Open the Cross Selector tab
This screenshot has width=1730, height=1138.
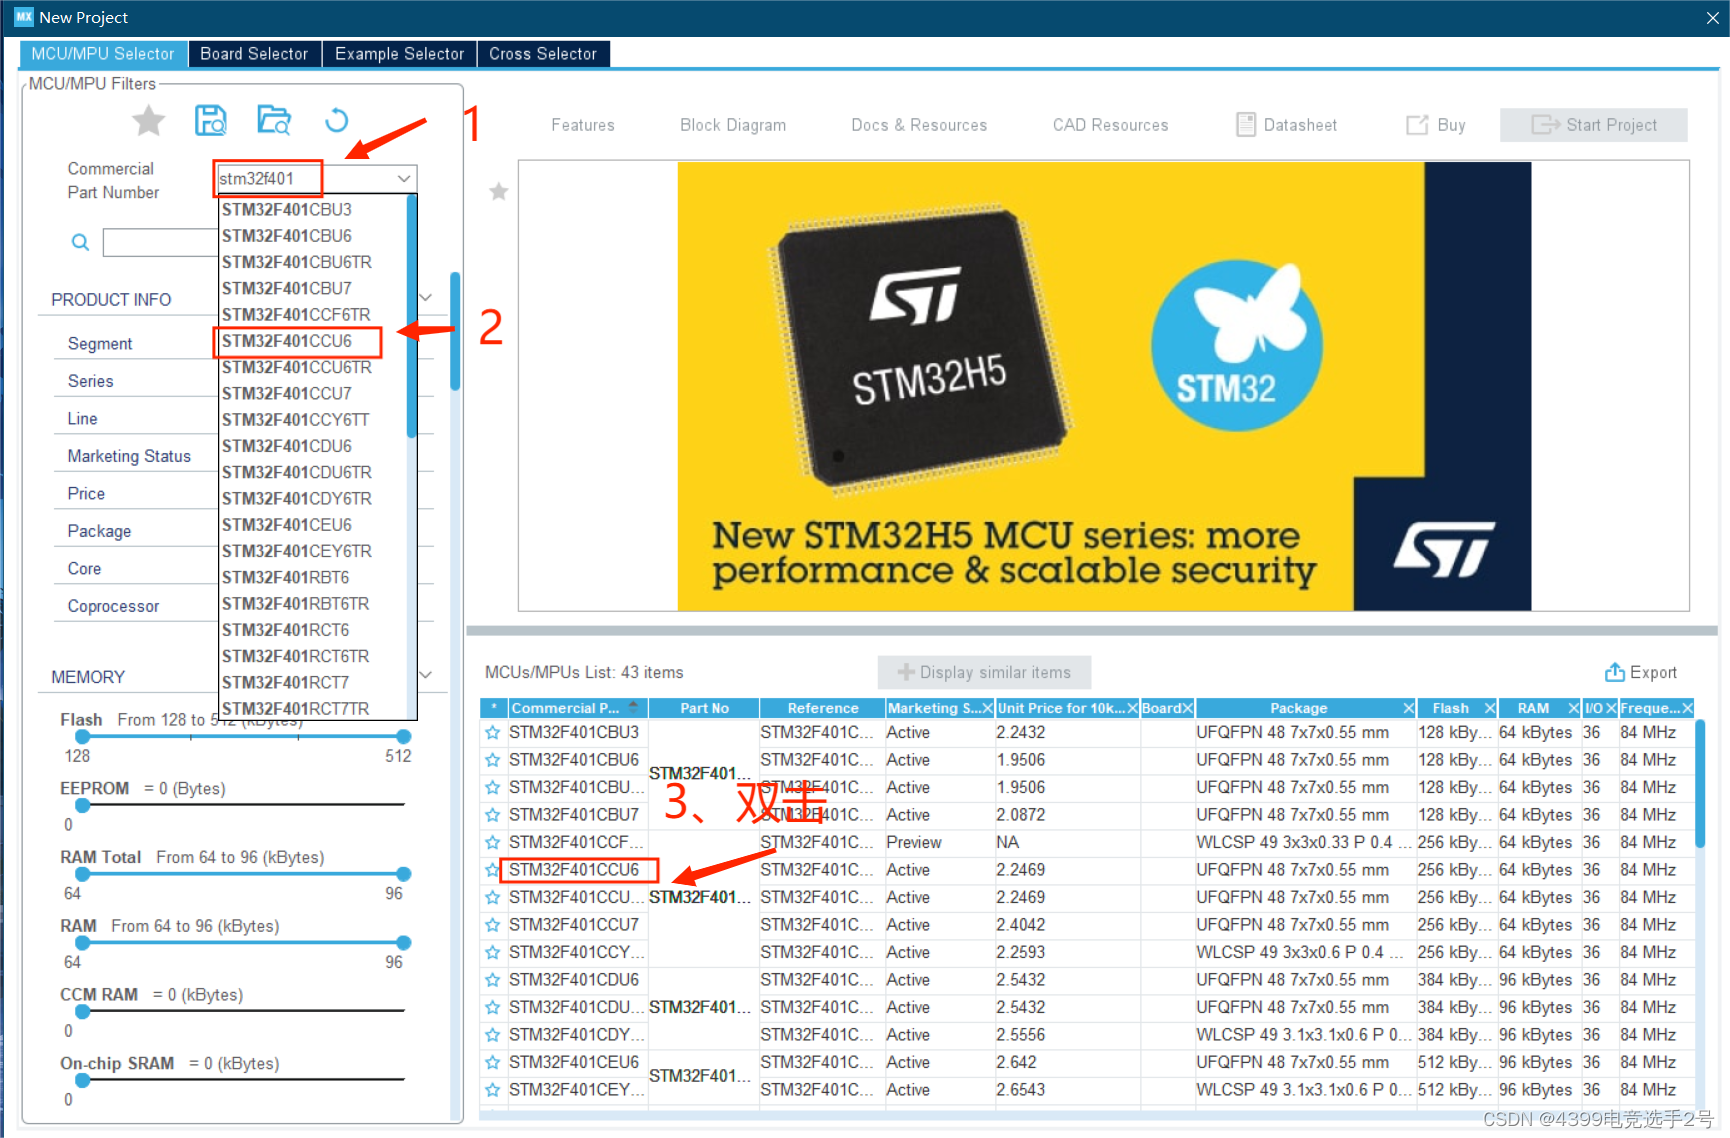[543, 53]
